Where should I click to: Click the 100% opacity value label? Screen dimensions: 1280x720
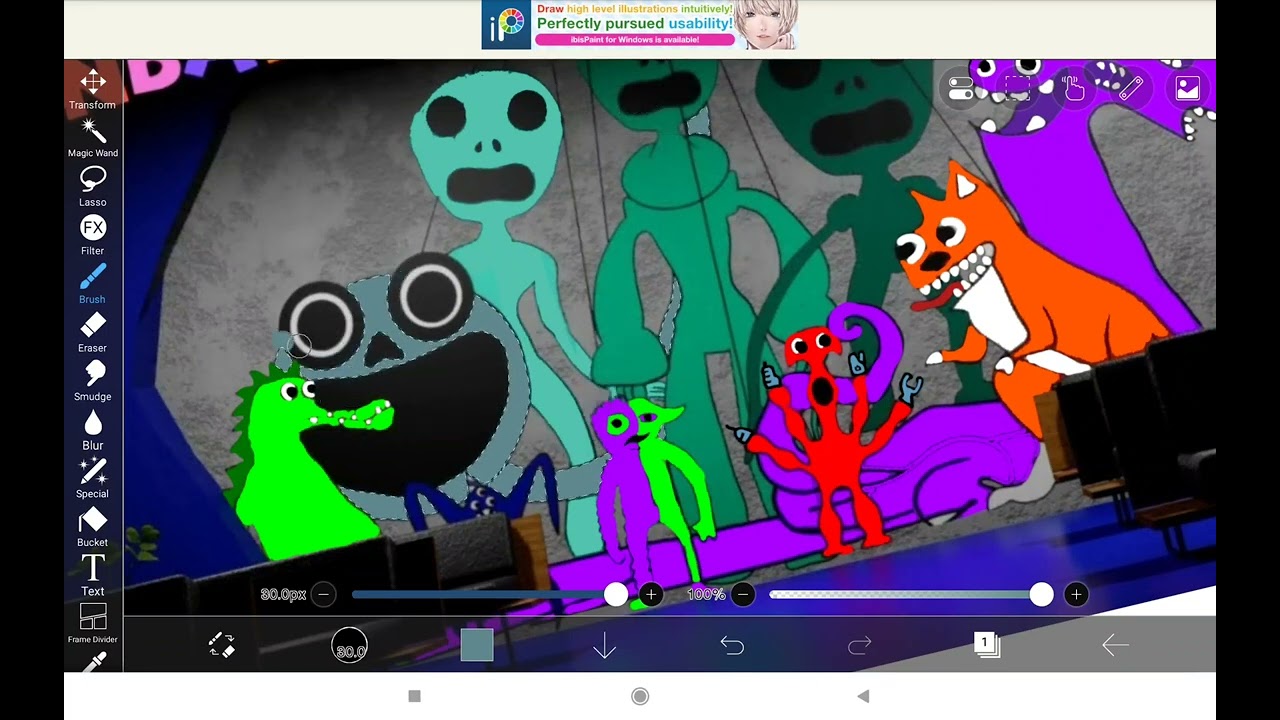(706, 594)
